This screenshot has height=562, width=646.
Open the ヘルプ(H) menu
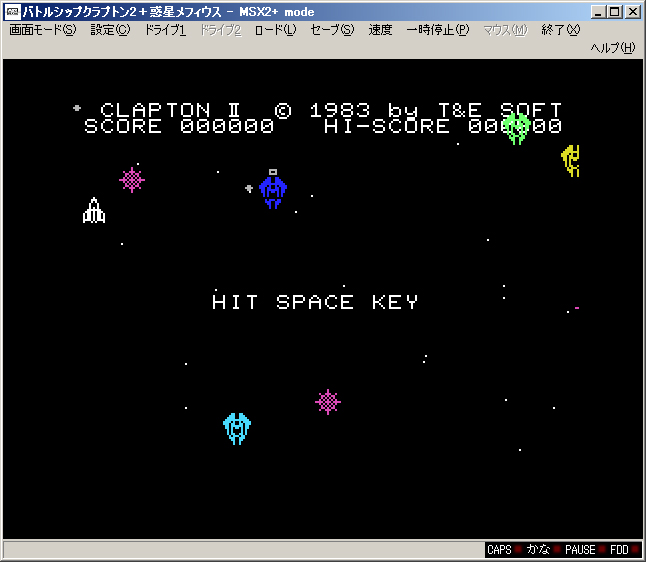point(612,48)
